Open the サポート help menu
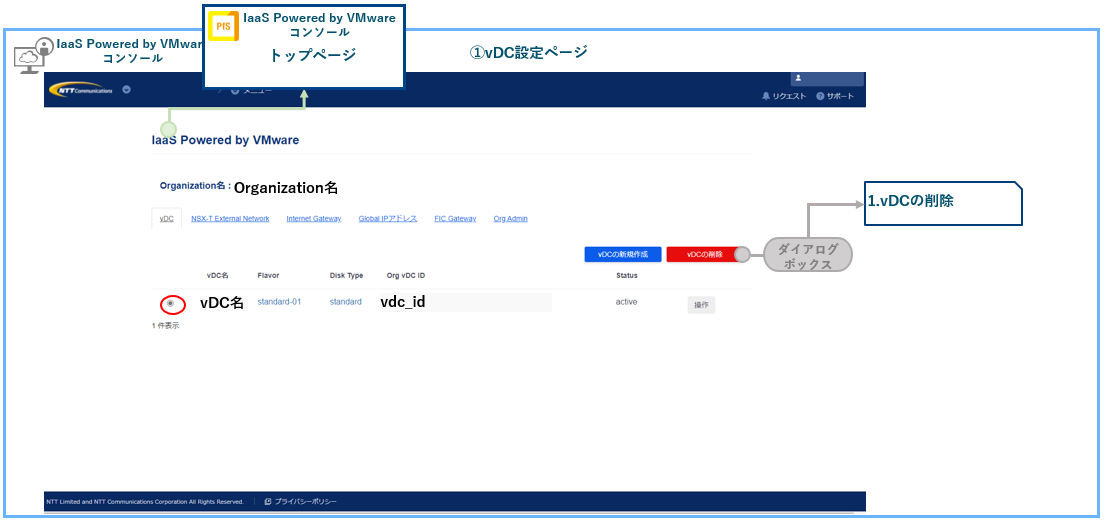 point(835,97)
